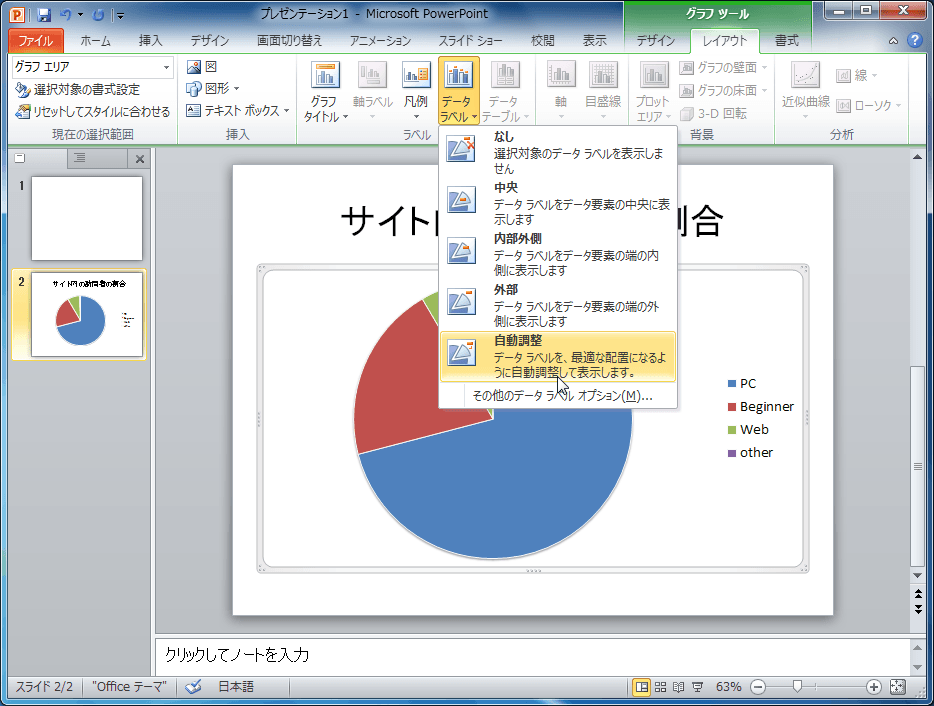The image size is (934, 706).
Task: Switch to the スライド ショー tab
Action: pyautogui.click(x=470, y=41)
